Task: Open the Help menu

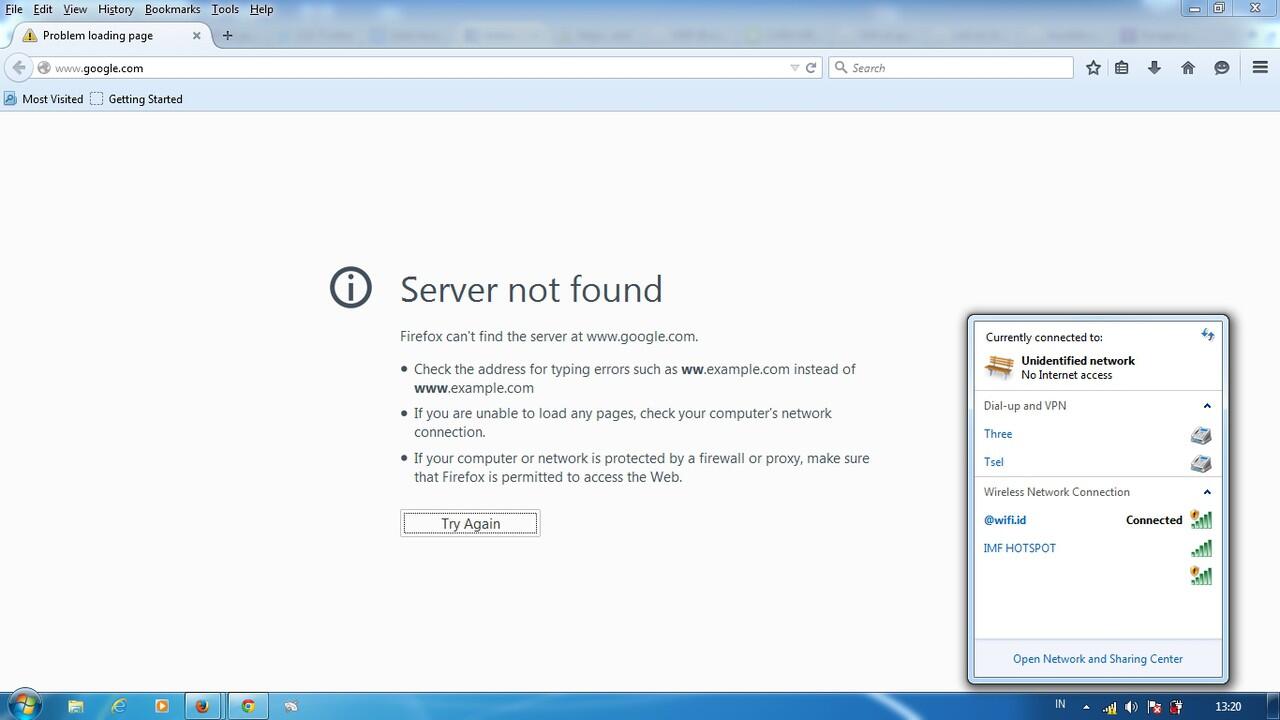Action: click(x=261, y=9)
